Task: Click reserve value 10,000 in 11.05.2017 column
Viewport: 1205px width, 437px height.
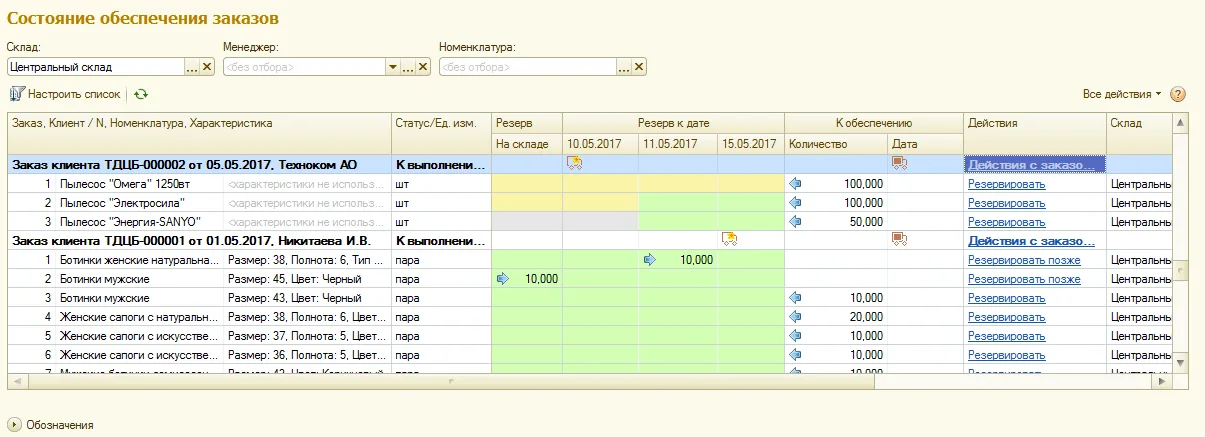Action: click(x=696, y=260)
